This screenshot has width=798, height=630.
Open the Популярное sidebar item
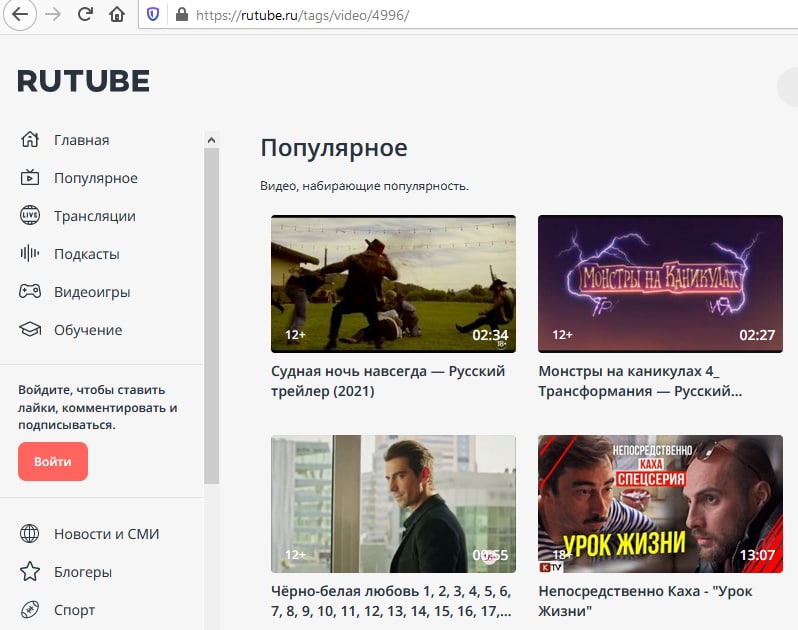click(x=96, y=178)
